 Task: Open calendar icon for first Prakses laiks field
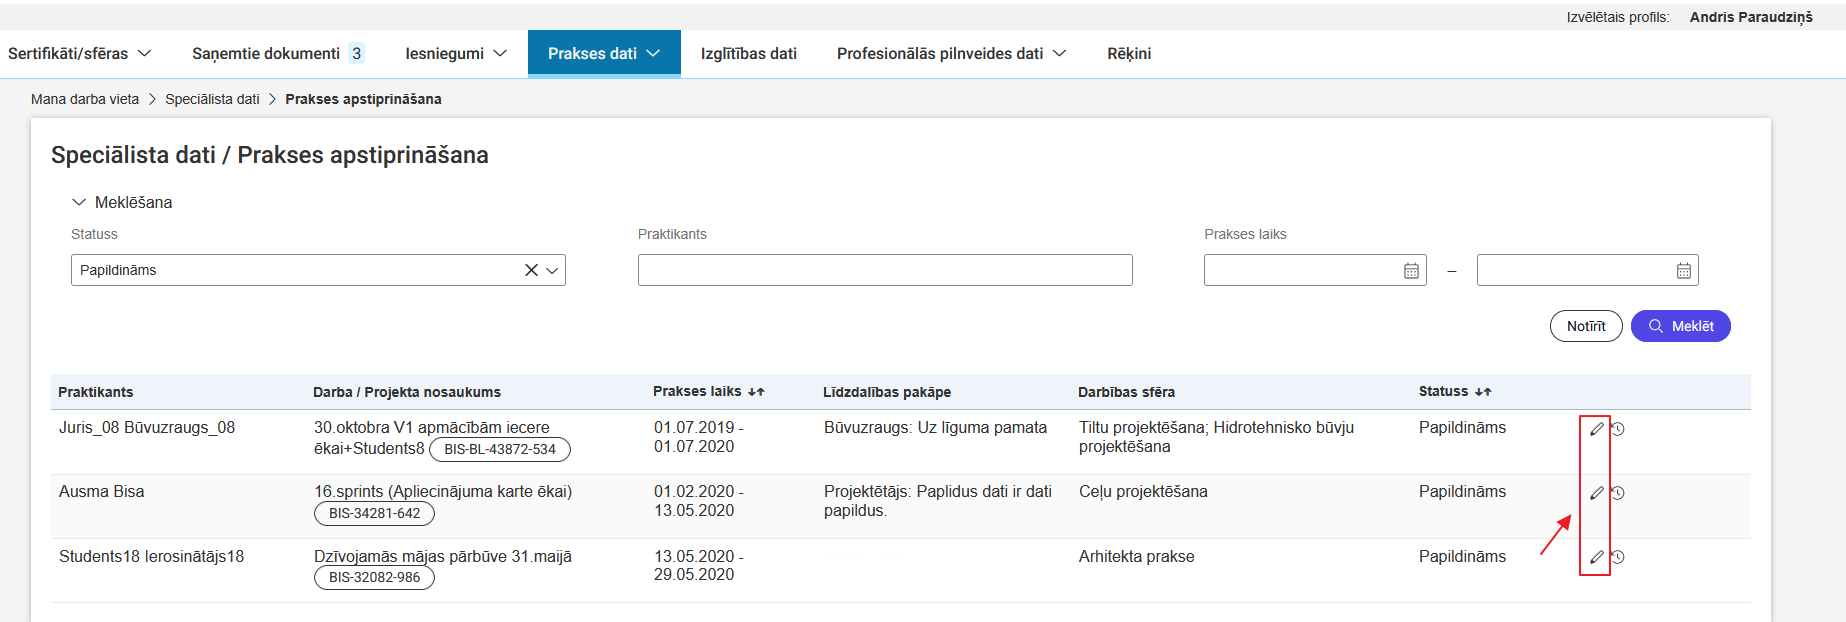click(1411, 269)
